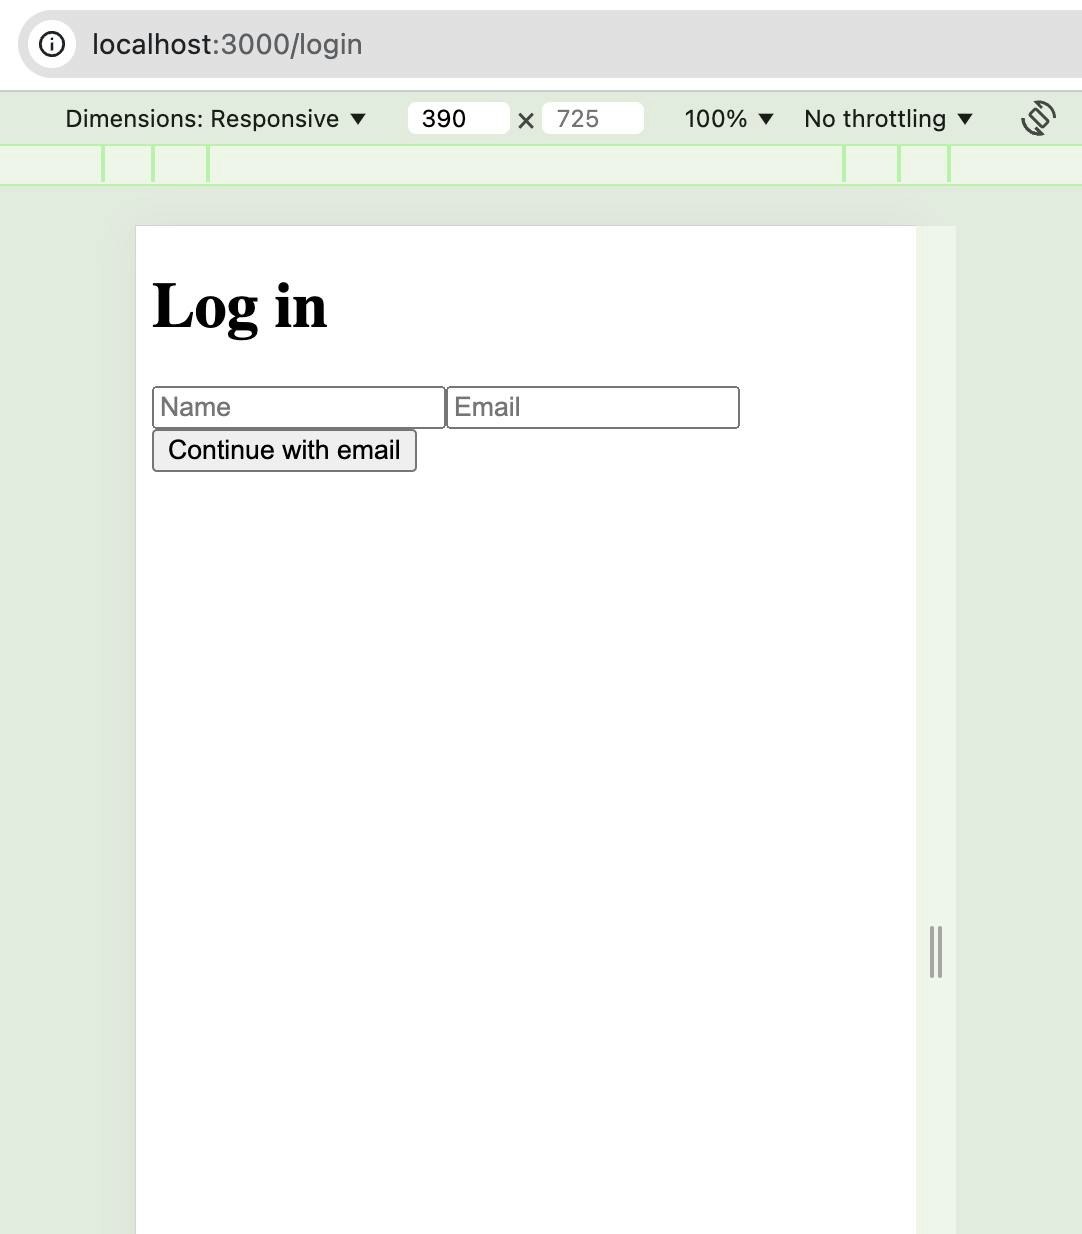
Task: Focus the Name input field
Action: (x=298, y=407)
